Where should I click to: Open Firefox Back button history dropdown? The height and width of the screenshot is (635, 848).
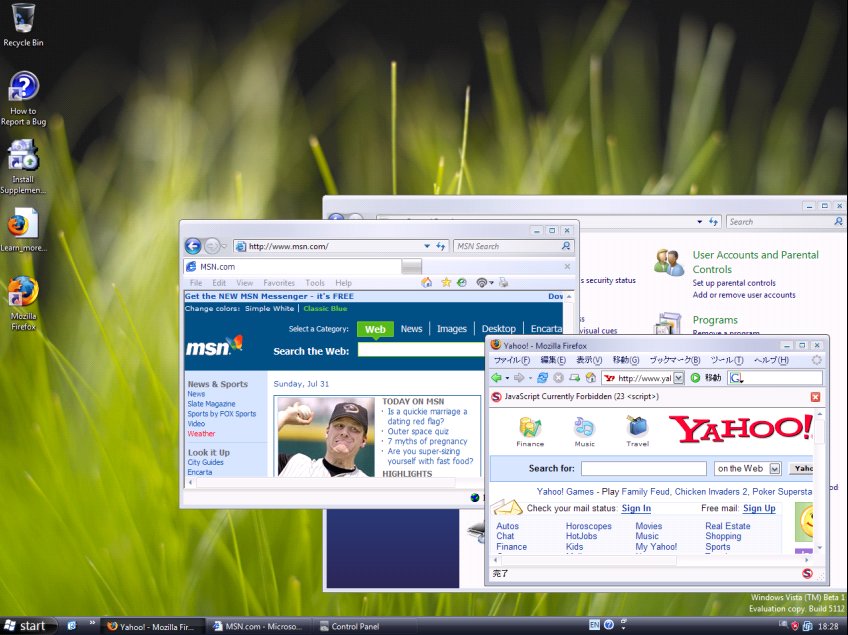coord(507,378)
